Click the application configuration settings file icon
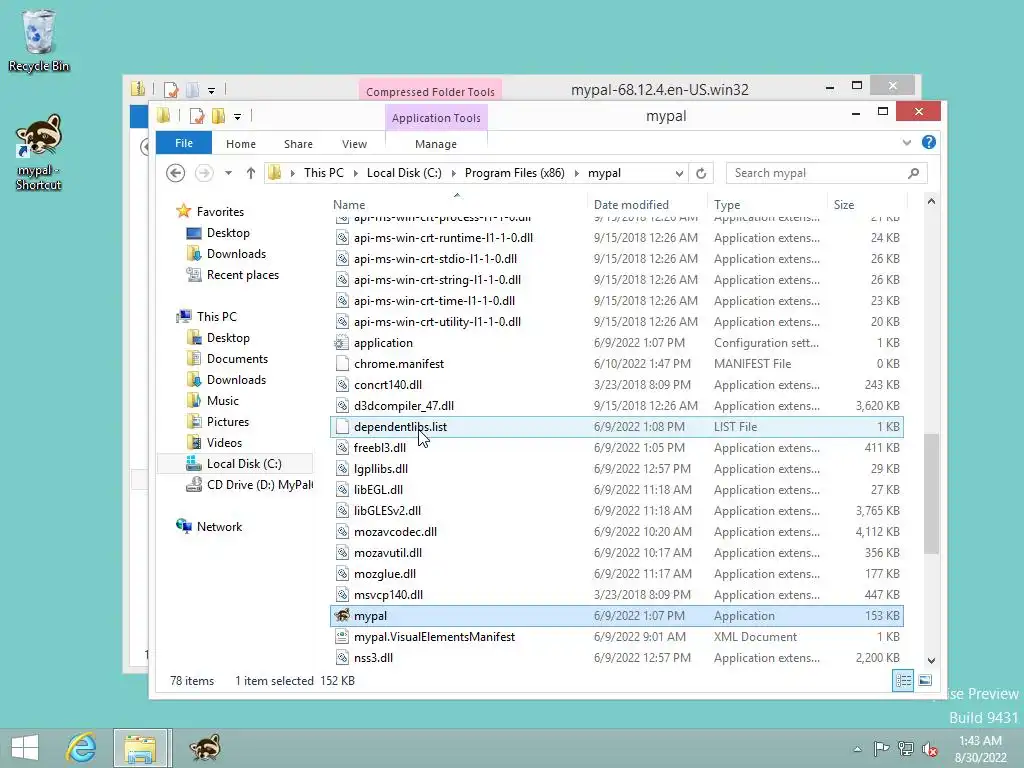 click(x=342, y=343)
